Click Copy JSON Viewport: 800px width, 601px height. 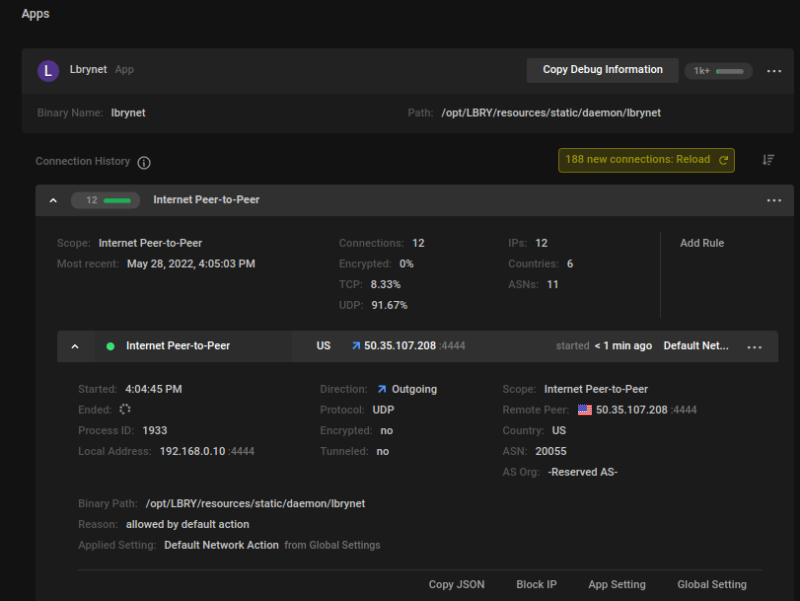(455, 584)
